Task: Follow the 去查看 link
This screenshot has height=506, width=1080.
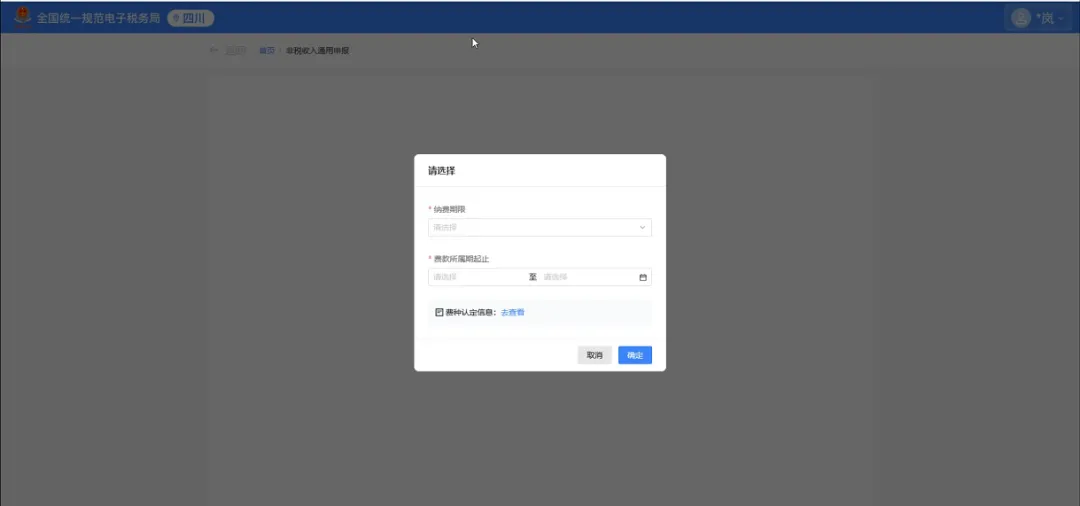Action: pyautogui.click(x=513, y=313)
